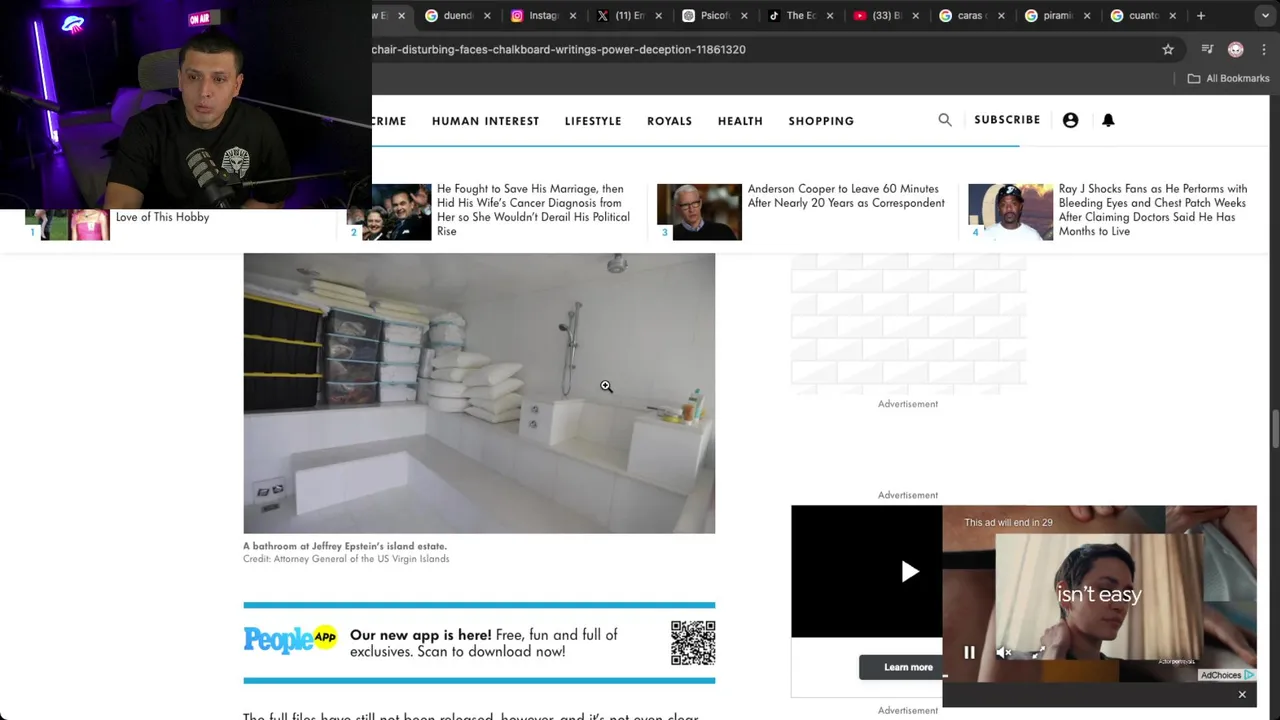
Task: Click the AdChoices icon
Action: tap(1227, 675)
